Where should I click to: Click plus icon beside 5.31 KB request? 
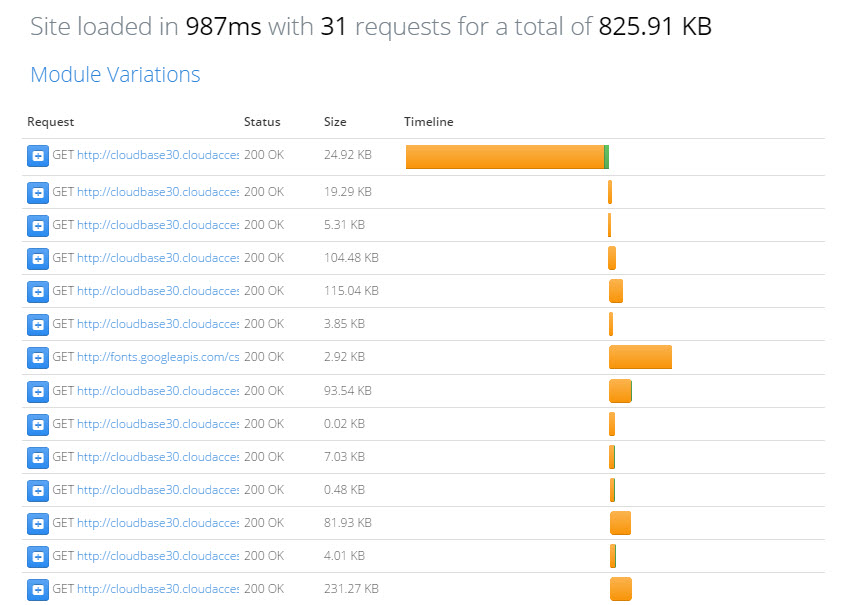[x=38, y=226]
